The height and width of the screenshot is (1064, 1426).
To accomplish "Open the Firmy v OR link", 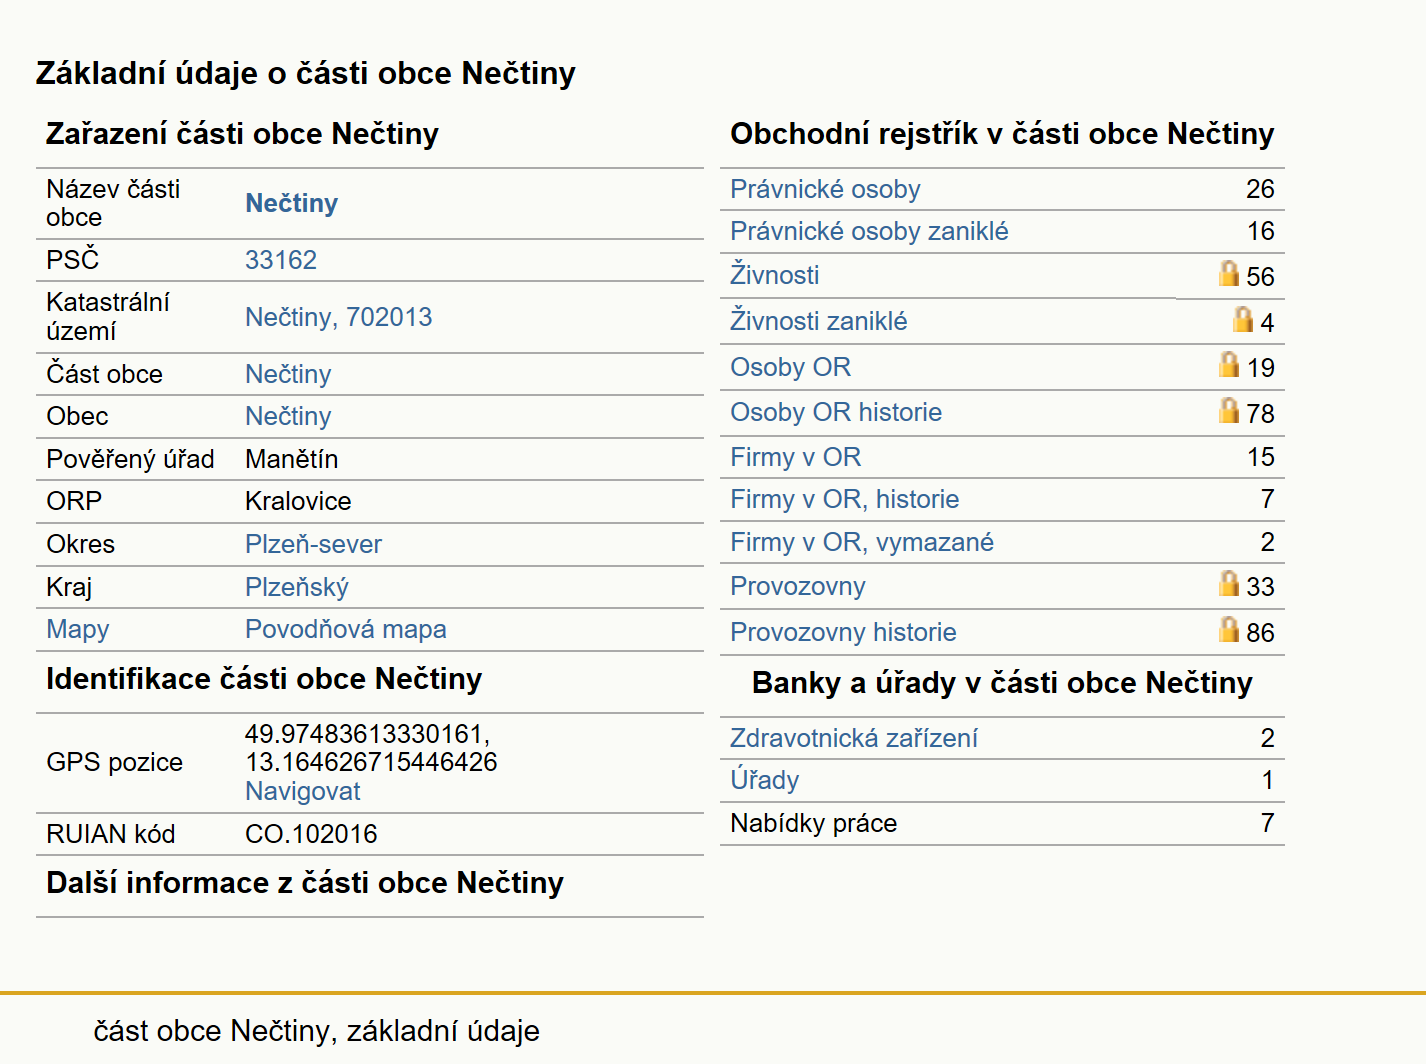I will point(796,457).
